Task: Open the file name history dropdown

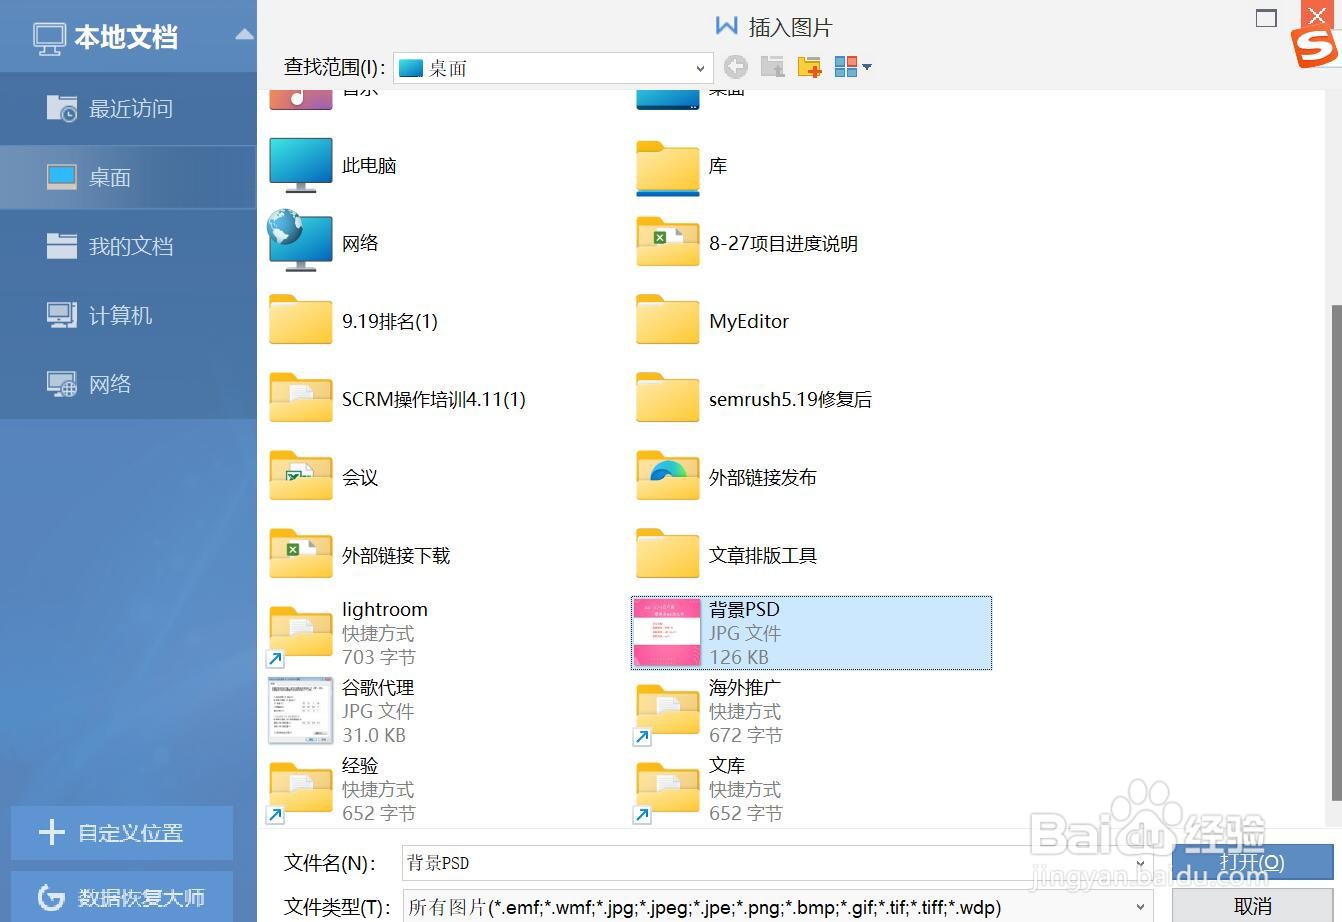Action: [1141, 862]
